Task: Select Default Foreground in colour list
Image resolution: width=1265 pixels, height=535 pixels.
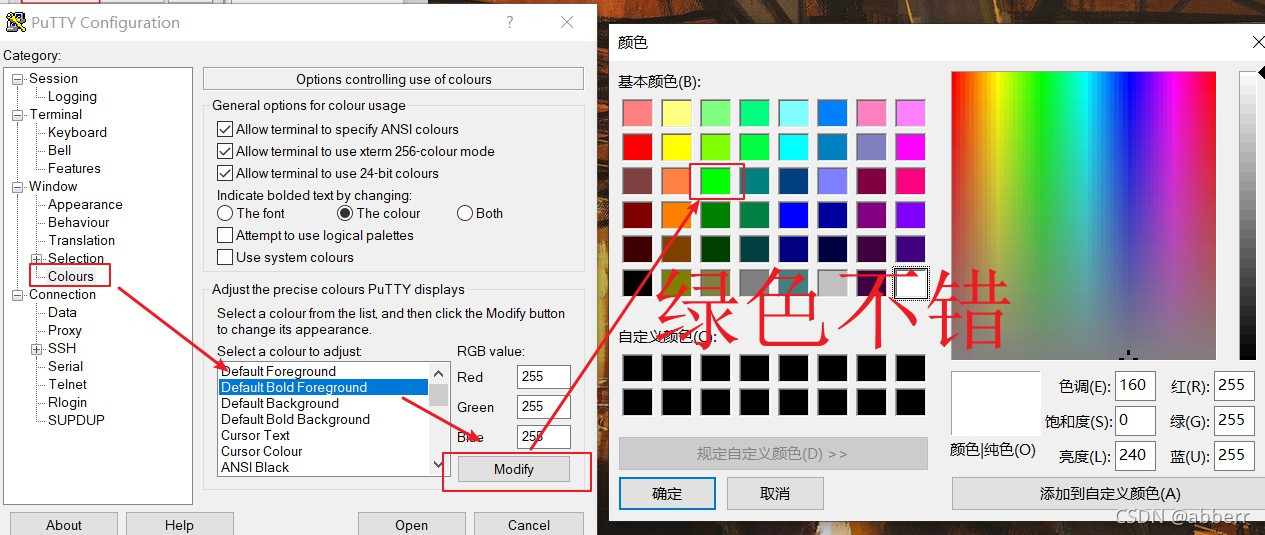Action: pos(324,371)
